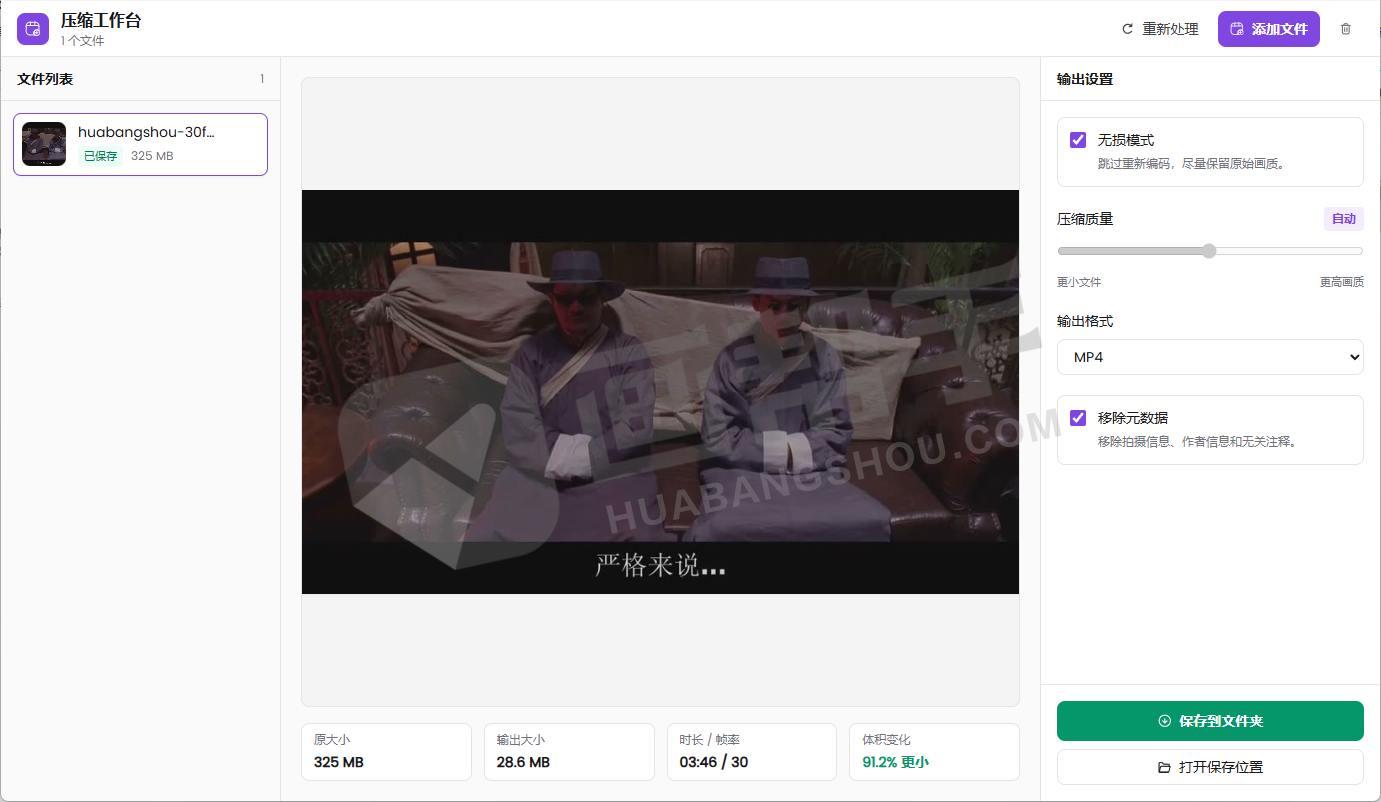
Task: Click the 91.2% 更小 size change value
Action: [895, 762]
